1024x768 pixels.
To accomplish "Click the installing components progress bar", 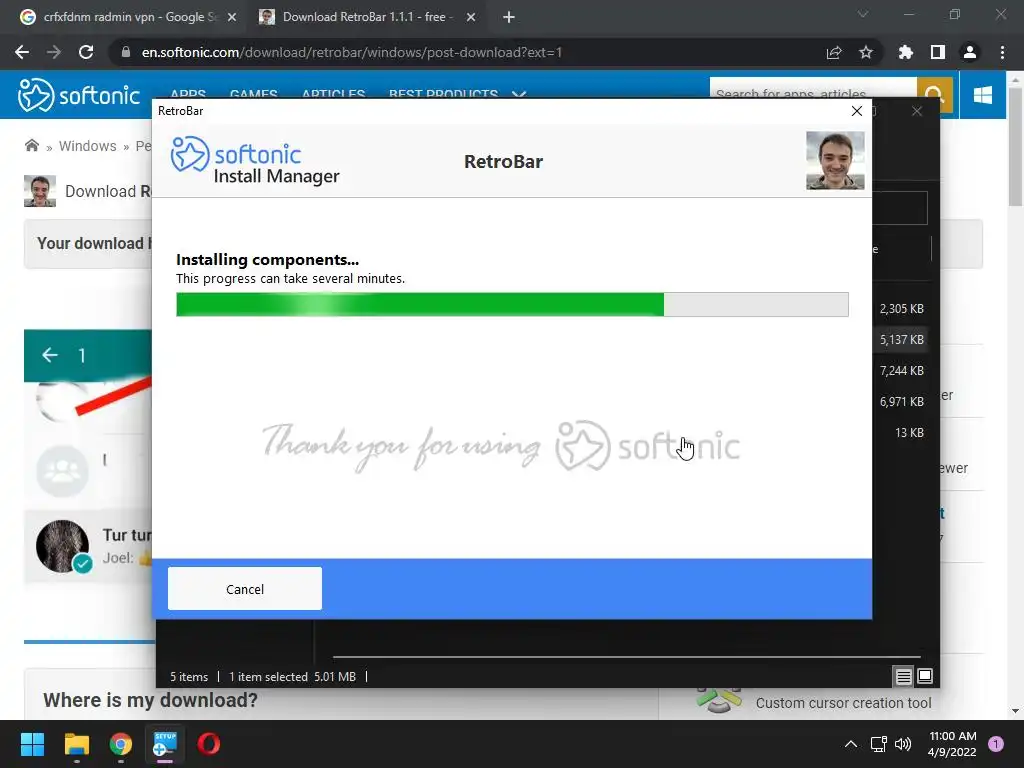I will point(512,304).
